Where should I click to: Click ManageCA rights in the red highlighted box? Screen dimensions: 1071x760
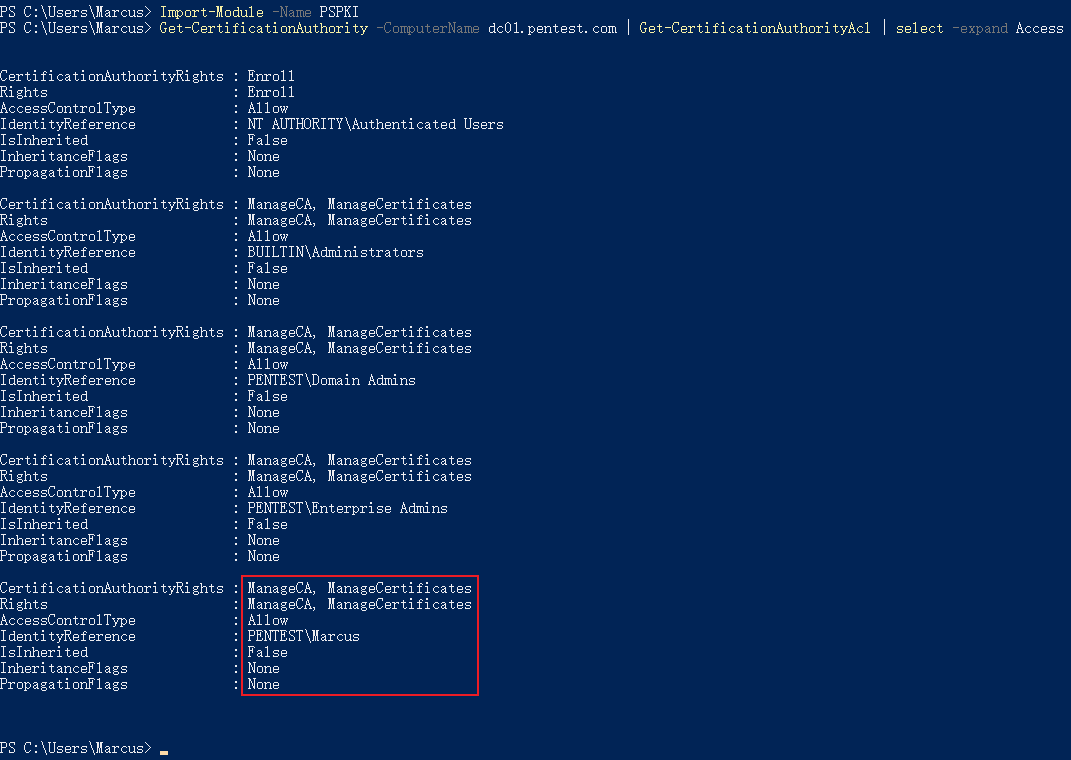(280, 589)
